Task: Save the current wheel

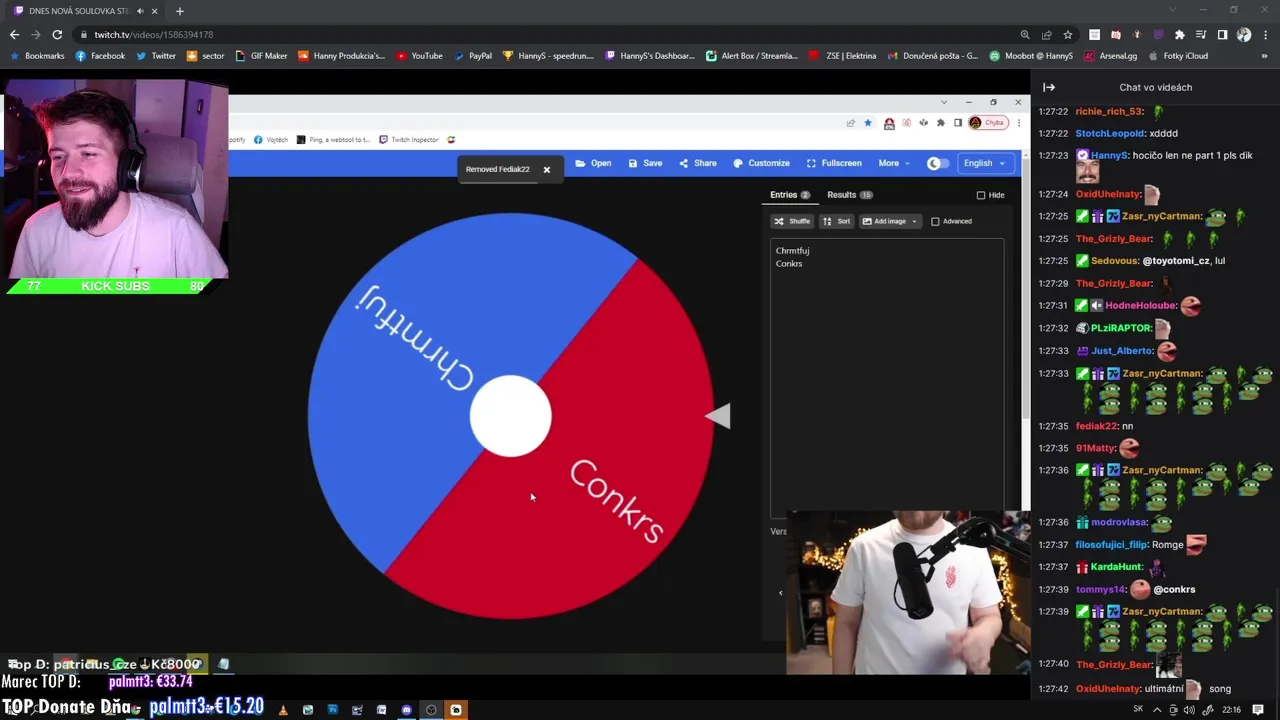Action: (x=645, y=163)
